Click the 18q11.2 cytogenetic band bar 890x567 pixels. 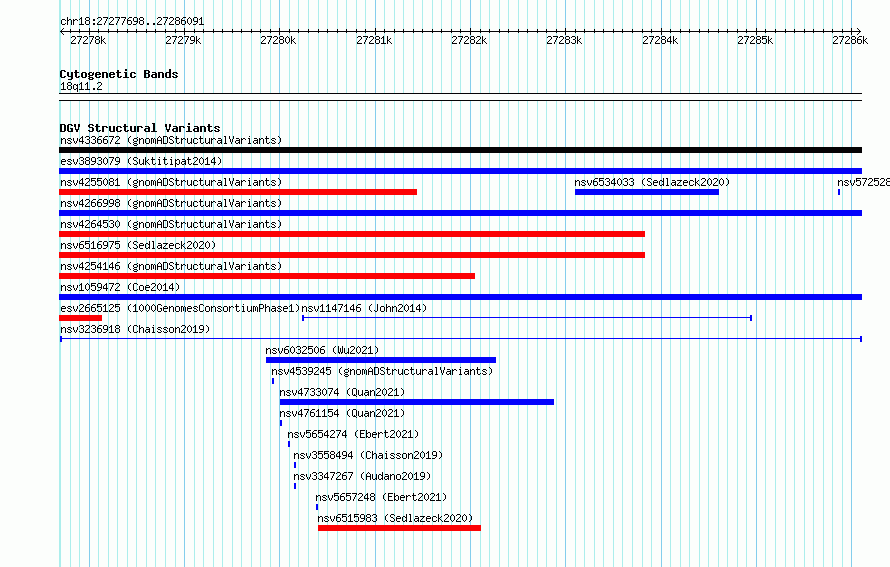[460, 97]
